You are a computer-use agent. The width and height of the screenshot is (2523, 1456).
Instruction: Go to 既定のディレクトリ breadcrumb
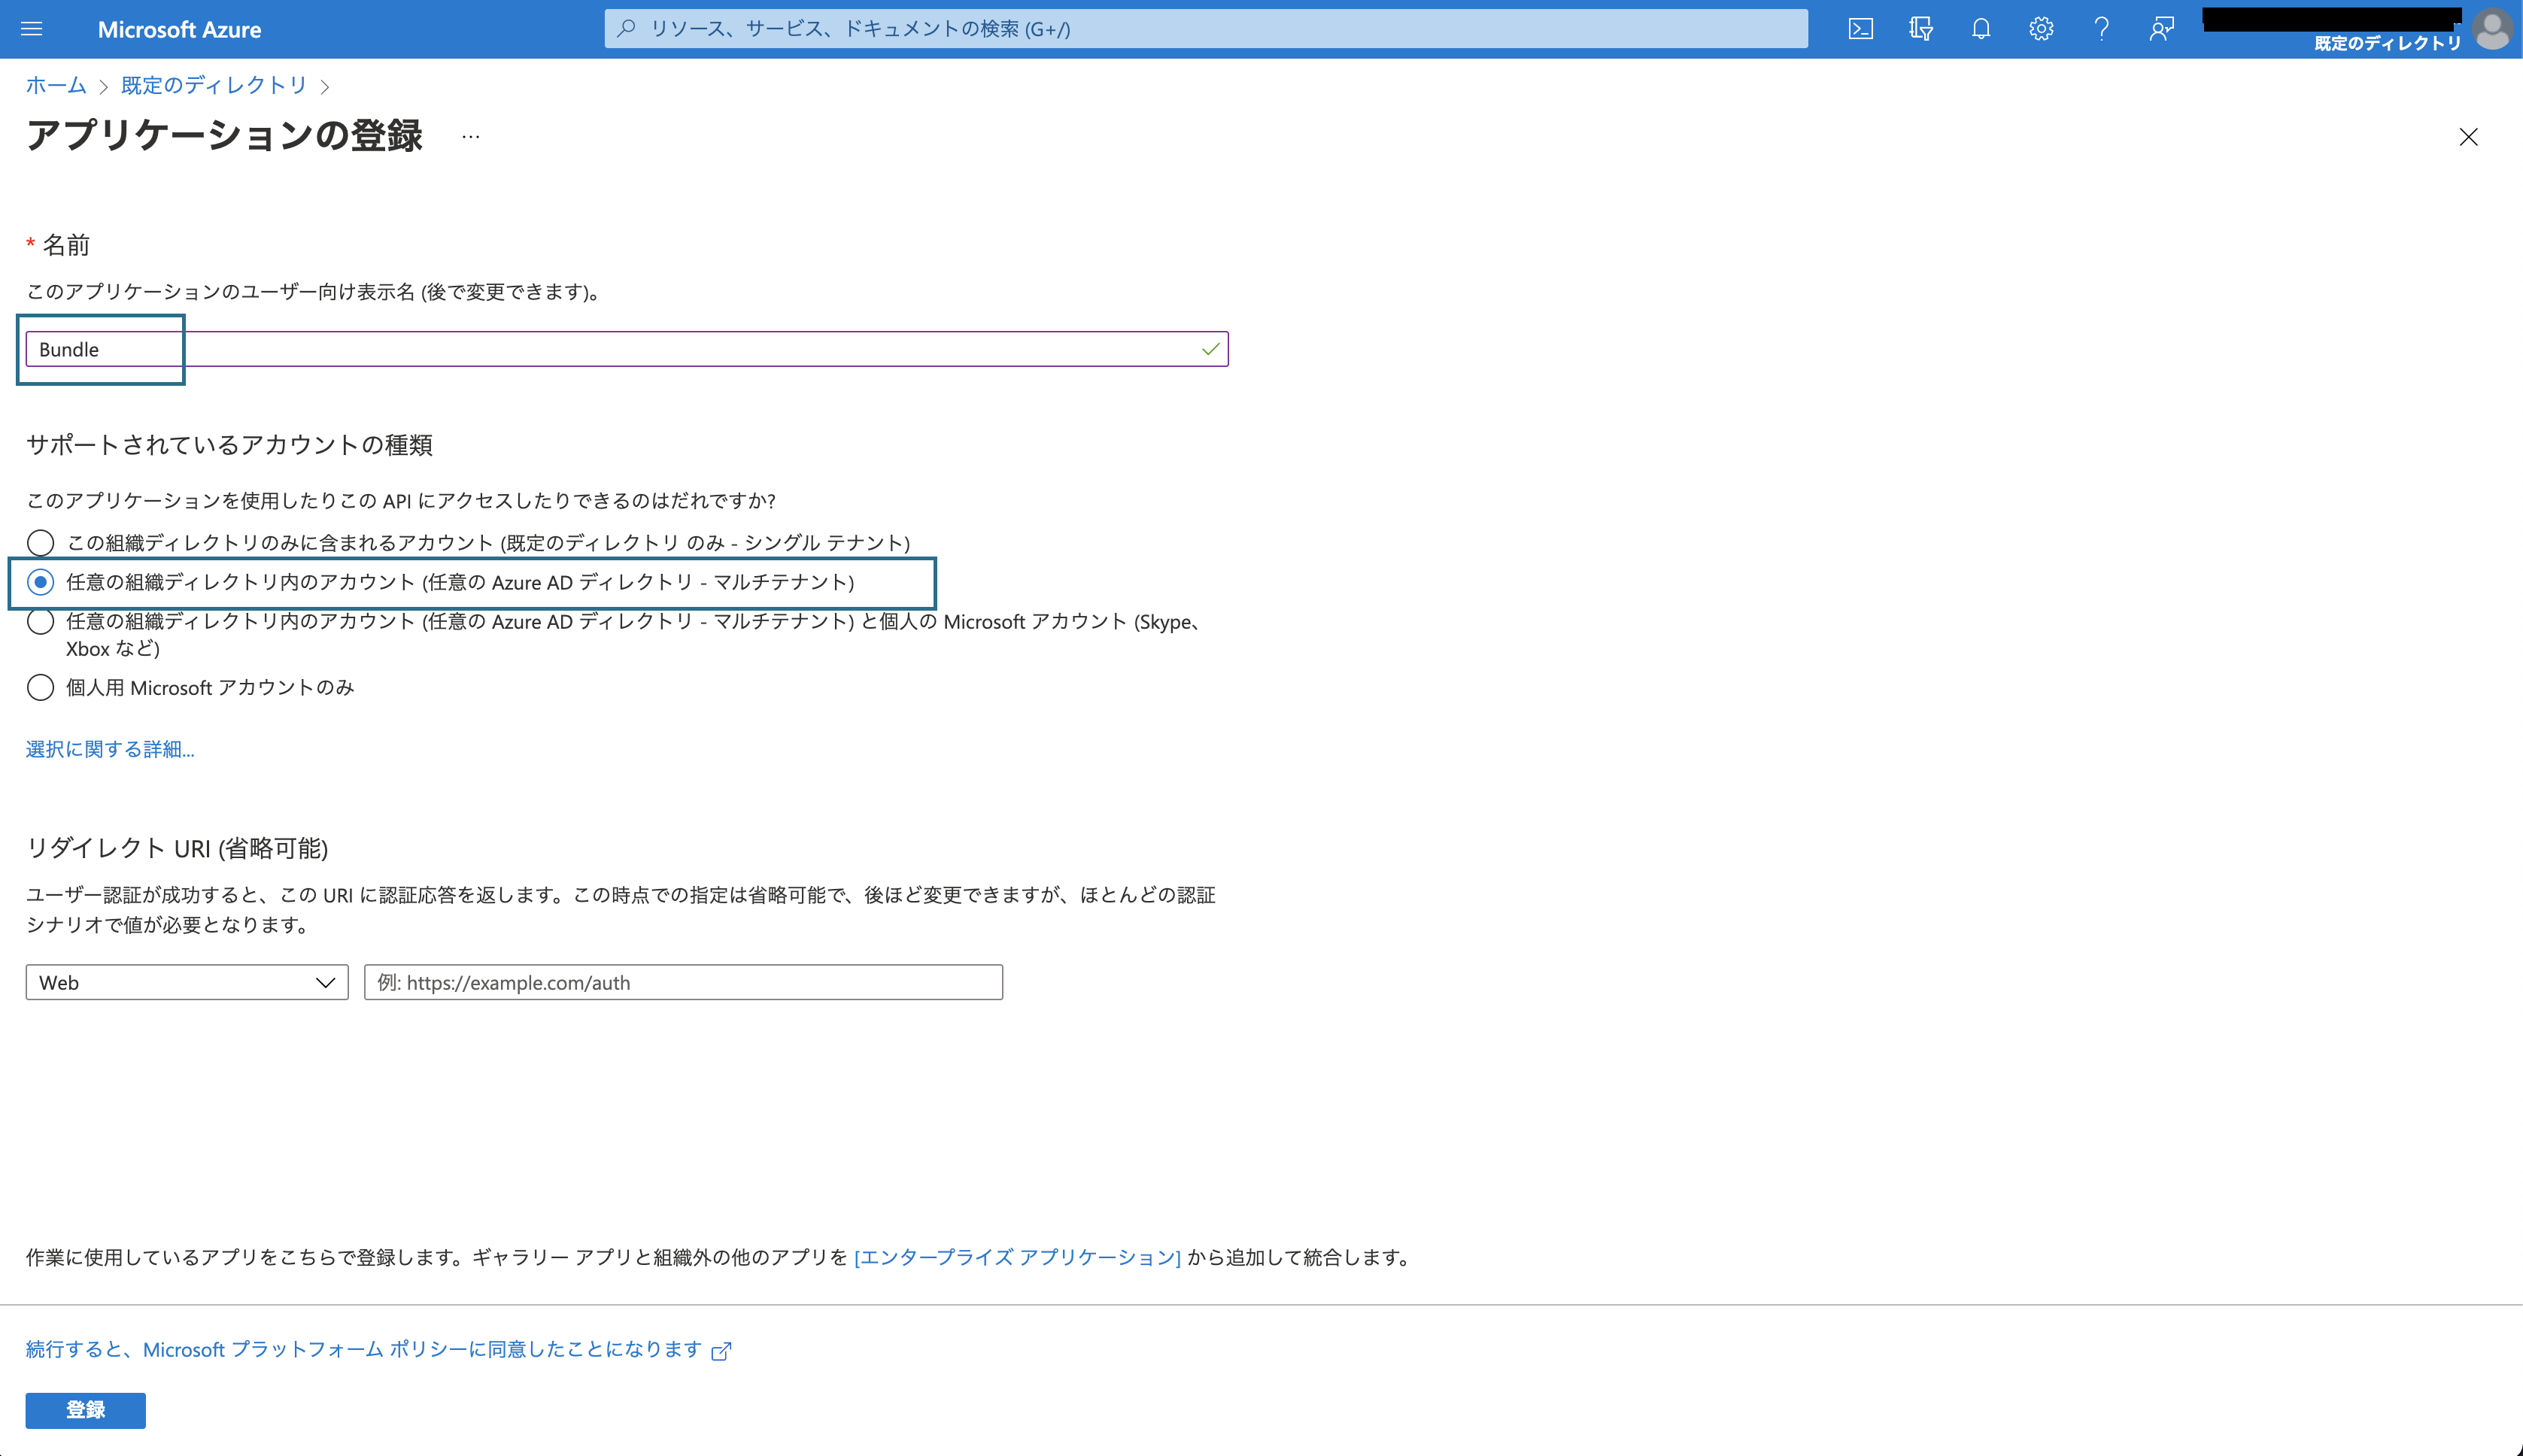(x=214, y=86)
